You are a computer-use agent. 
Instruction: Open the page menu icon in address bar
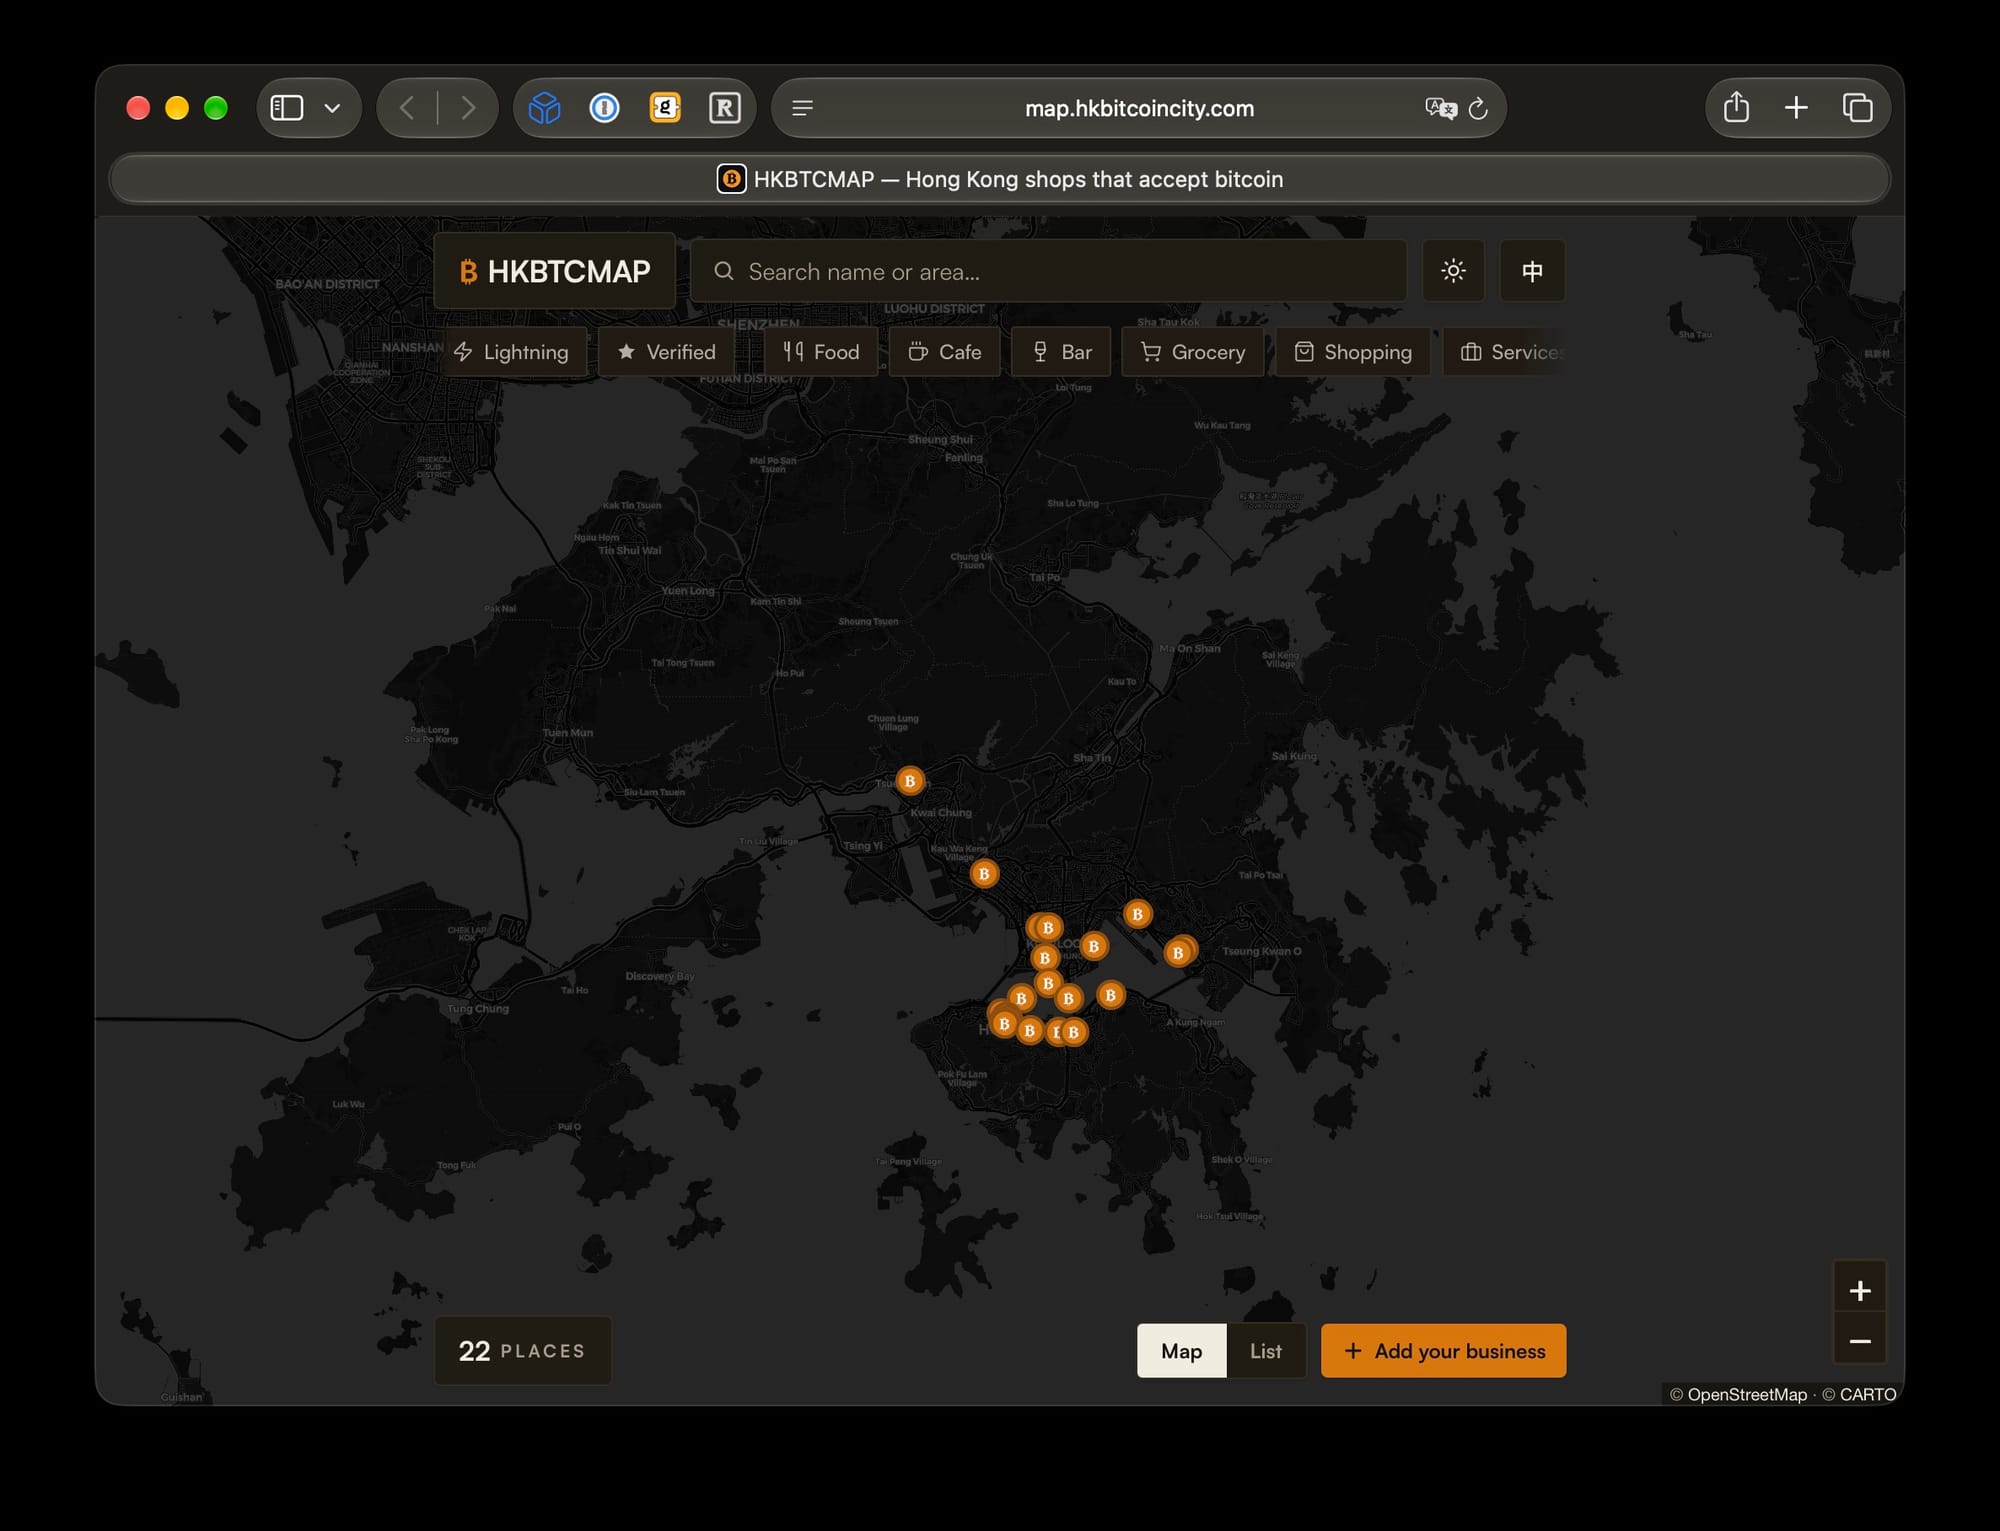click(802, 108)
